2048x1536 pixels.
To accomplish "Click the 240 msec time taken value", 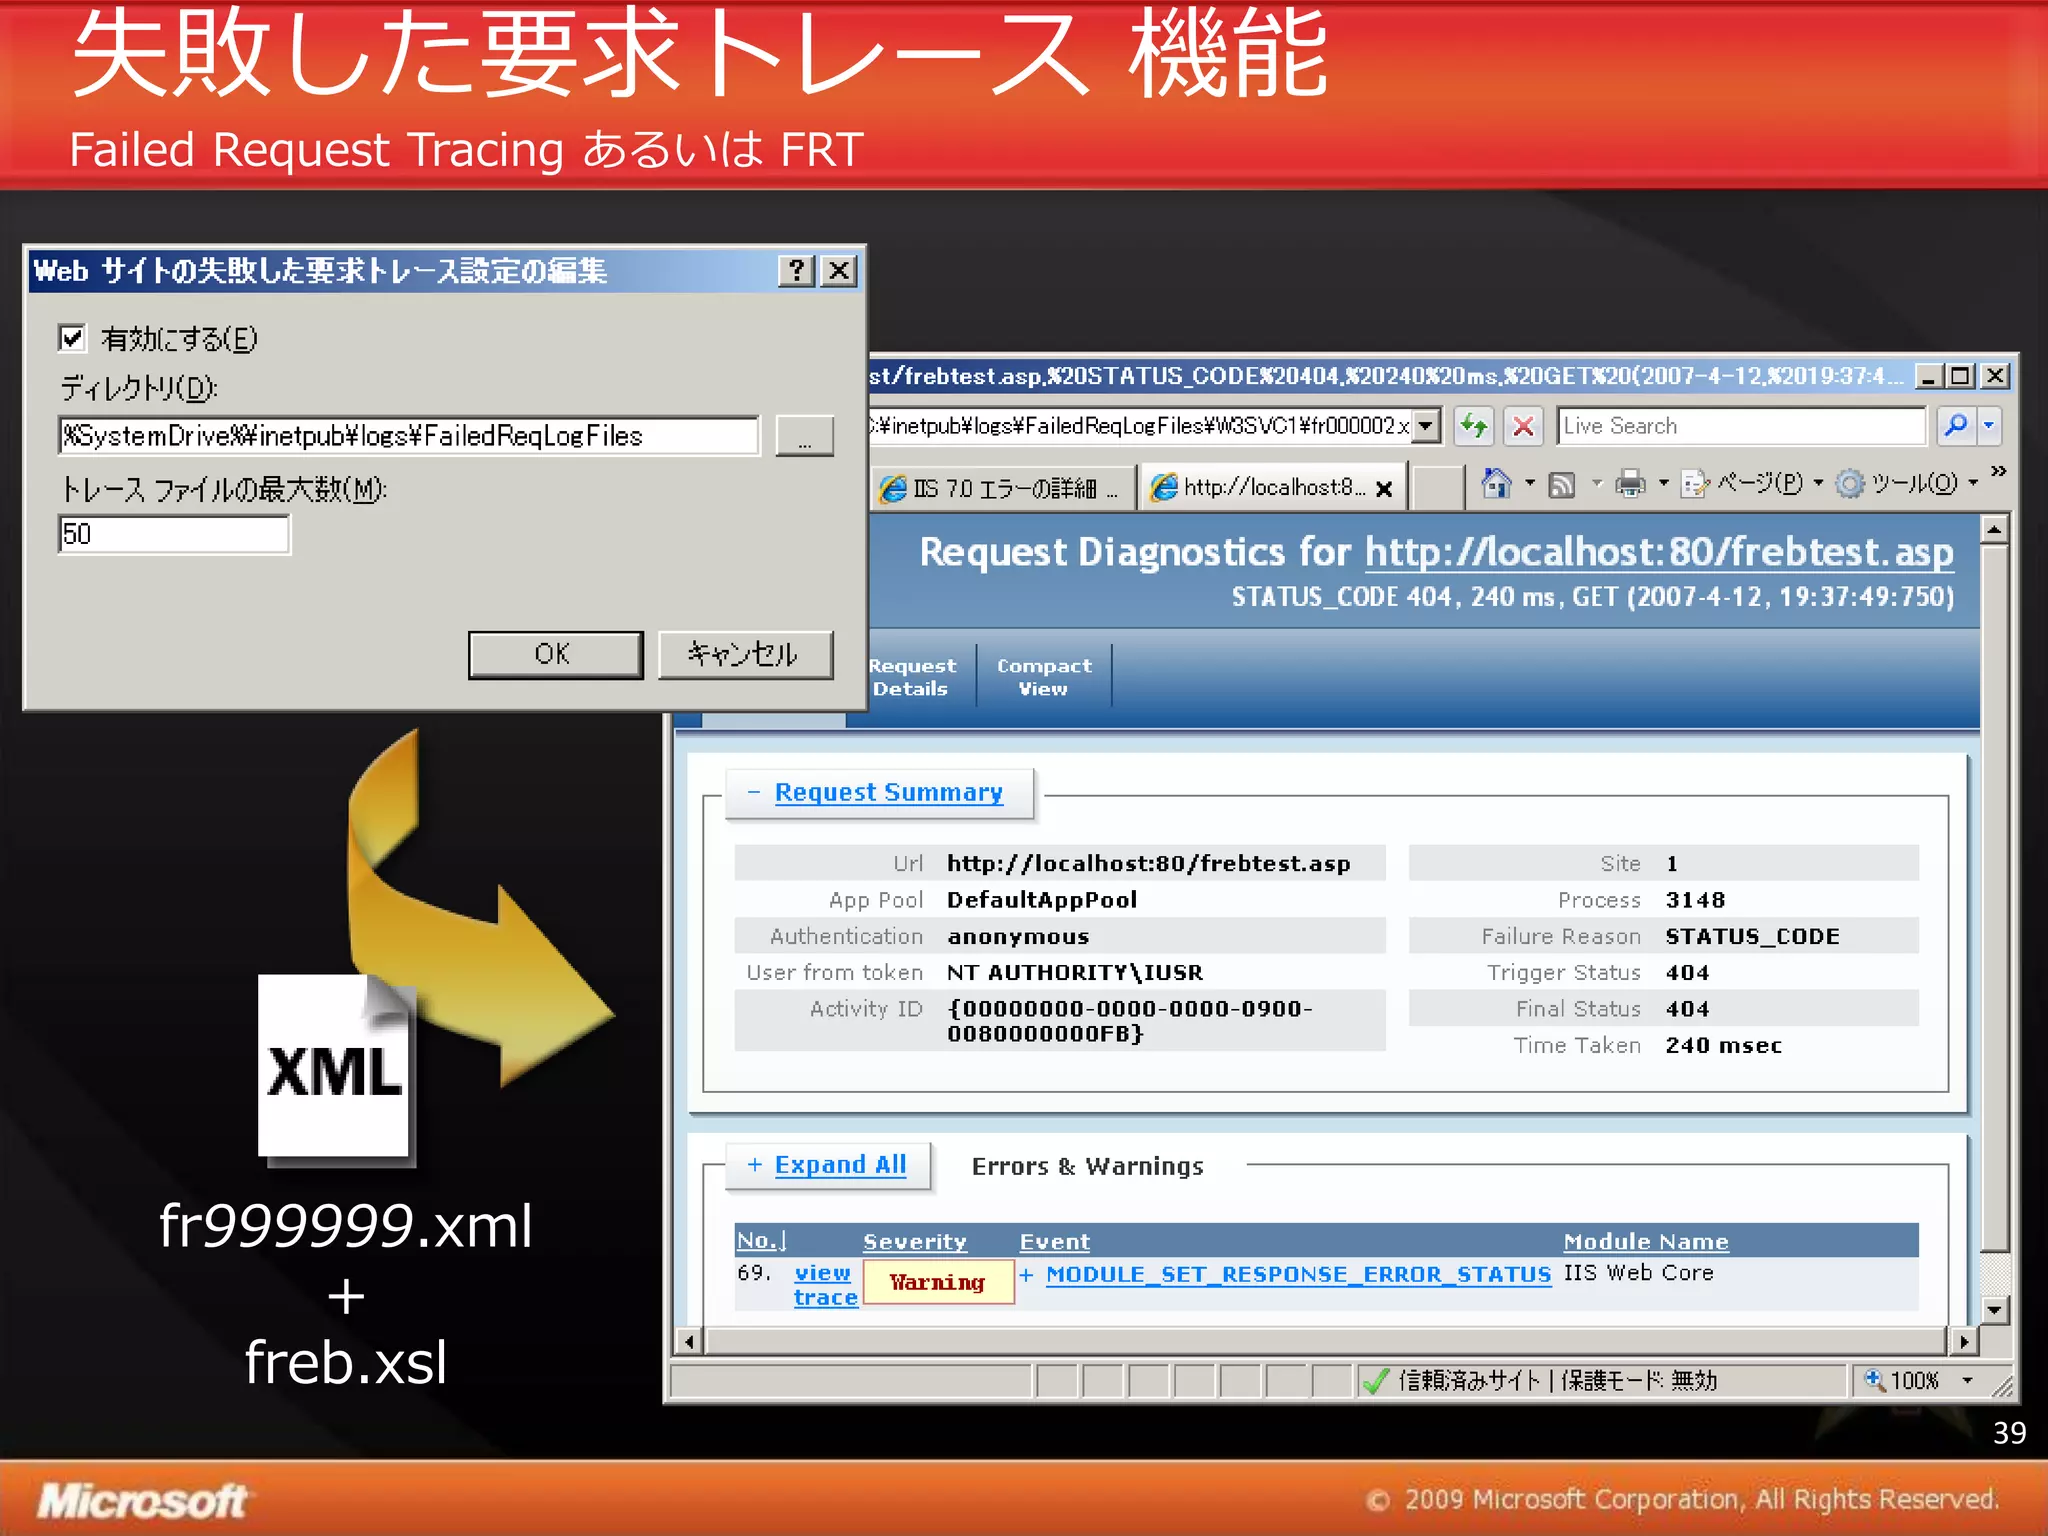I will click(1723, 1045).
